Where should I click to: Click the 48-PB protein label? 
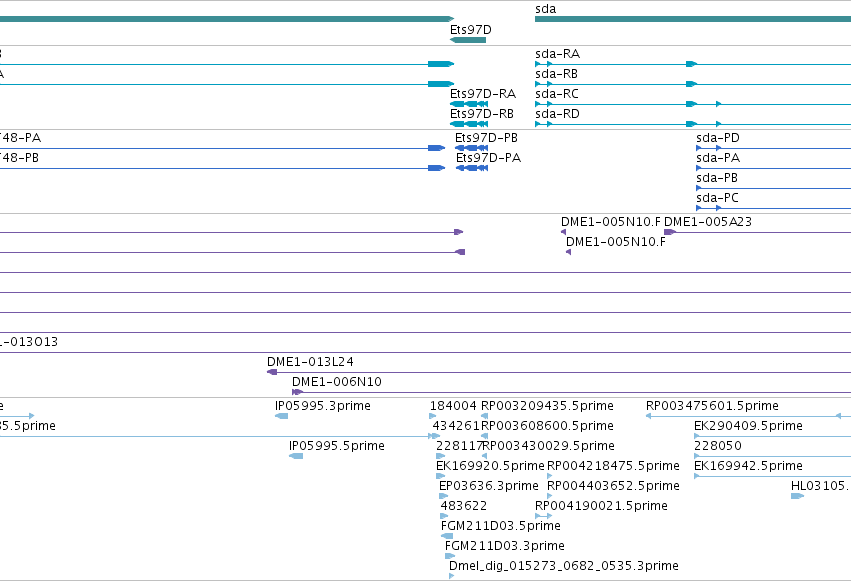point(20,158)
